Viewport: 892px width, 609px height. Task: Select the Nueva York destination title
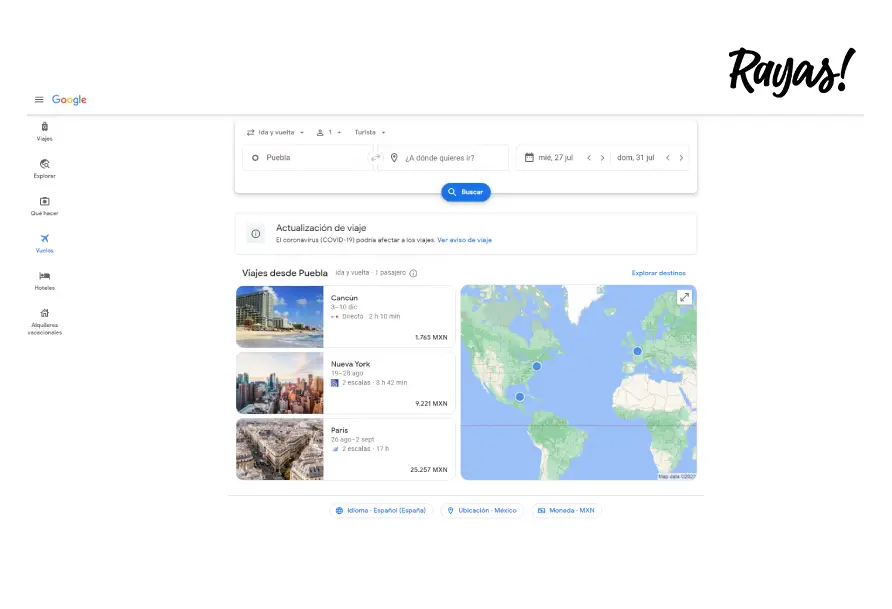pyautogui.click(x=350, y=364)
